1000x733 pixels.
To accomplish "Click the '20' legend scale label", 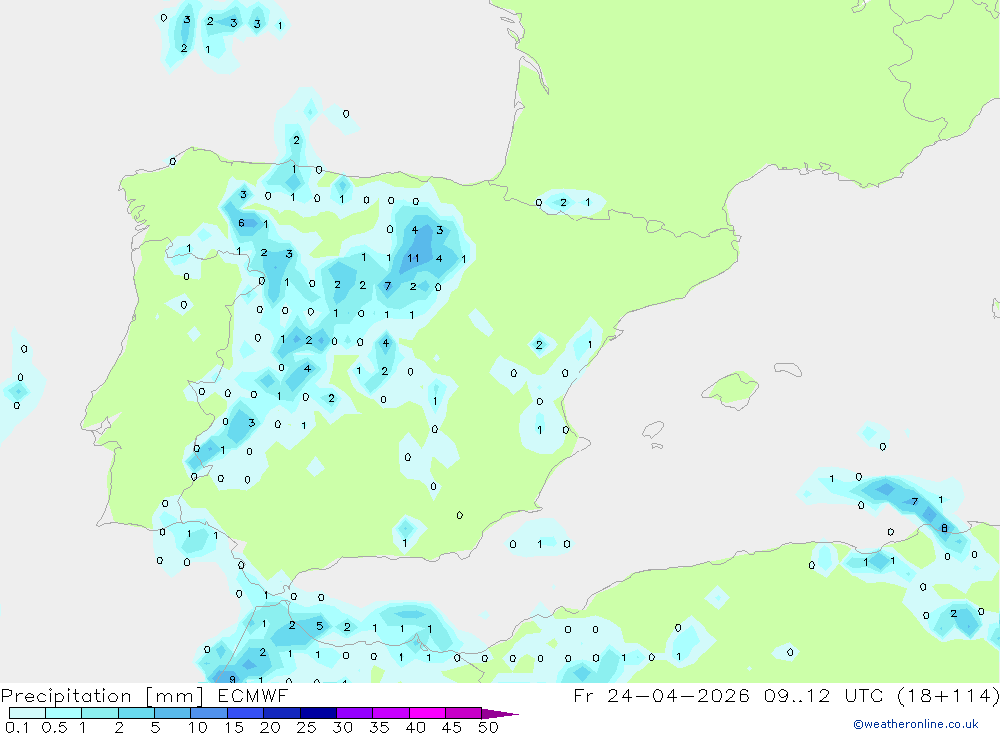I will pyautogui.click(x=270, y=727).
